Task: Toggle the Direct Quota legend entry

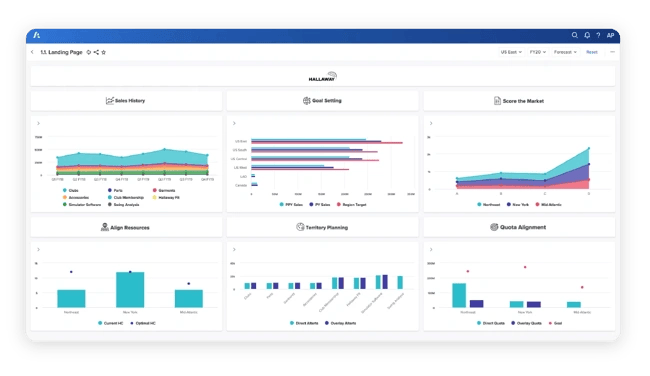Action: point(491,323)
